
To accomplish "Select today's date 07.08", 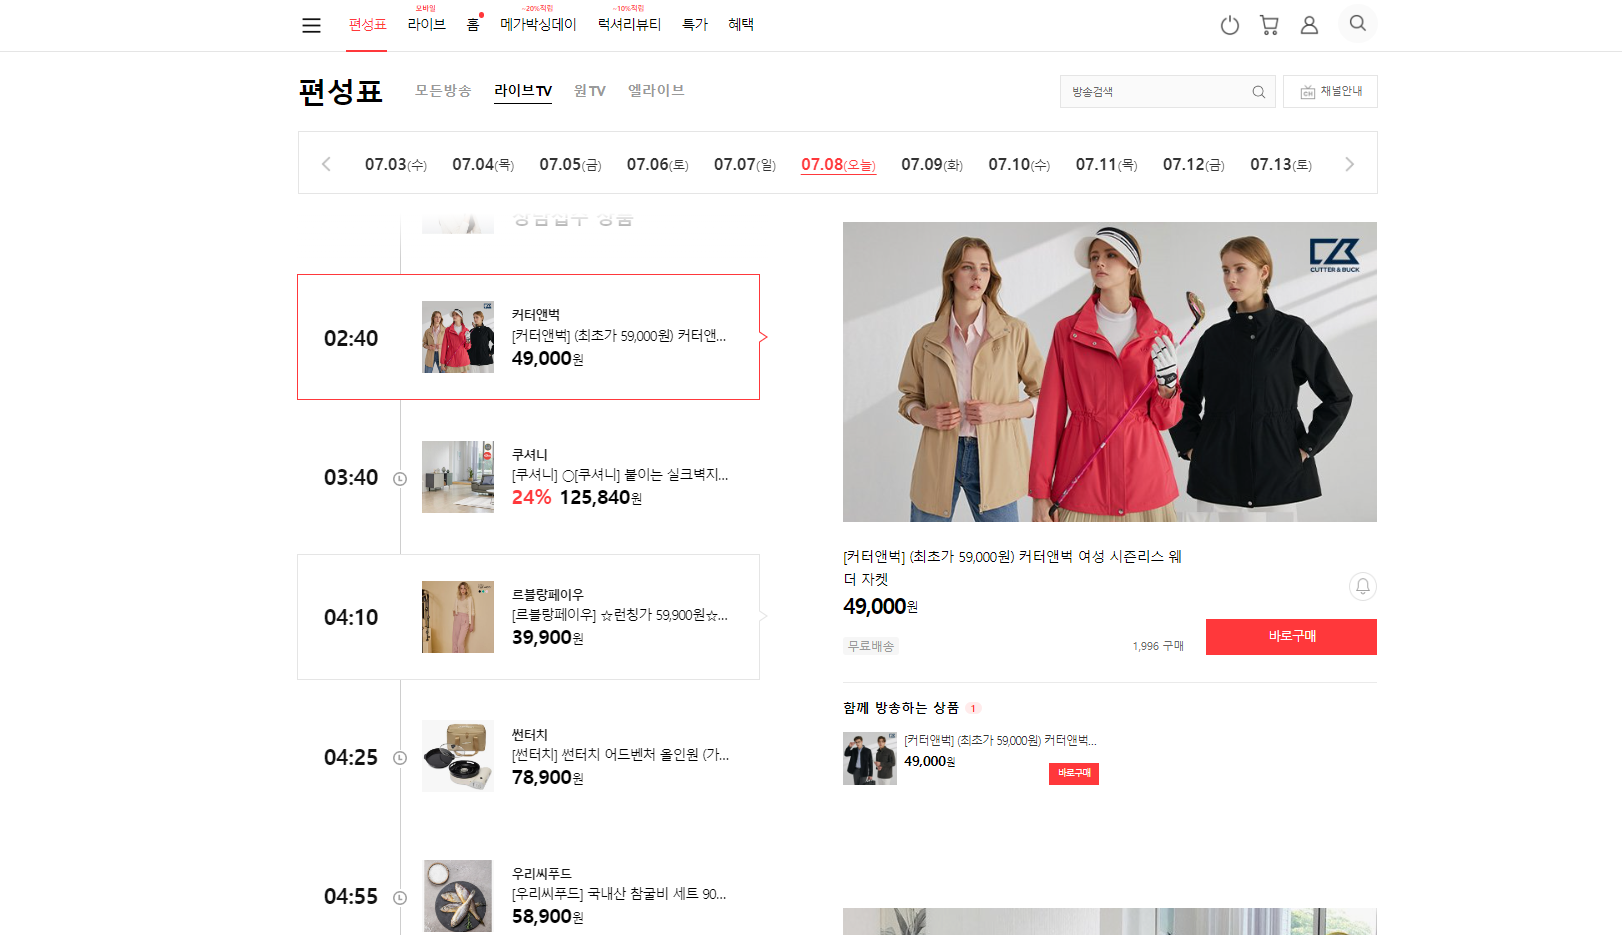I will tap(838, 164).
